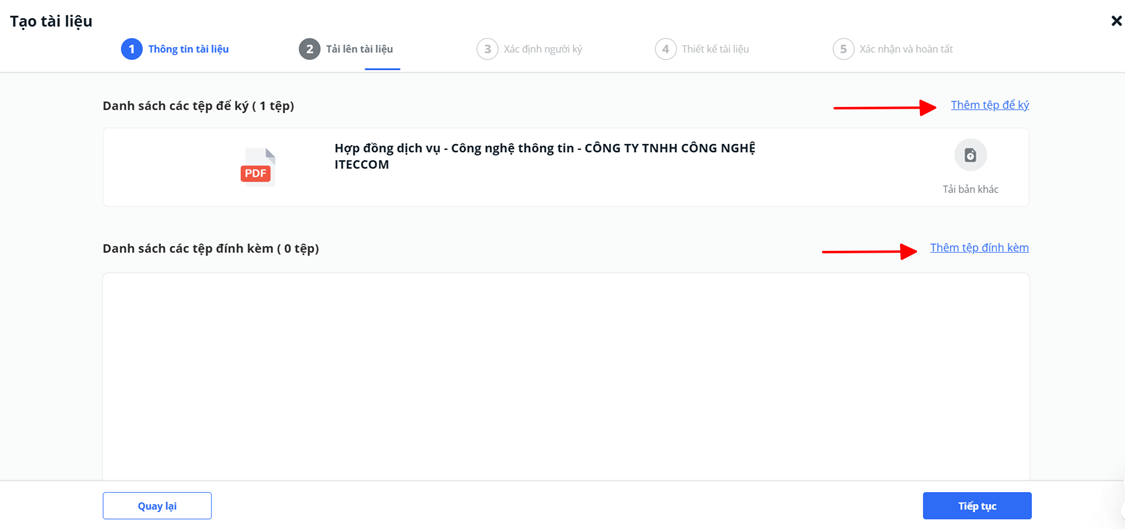The height and width of the screenshot is (529, 1125).
Task: Close the Tạo tài liệu dialog
Action: point(1116,21)
